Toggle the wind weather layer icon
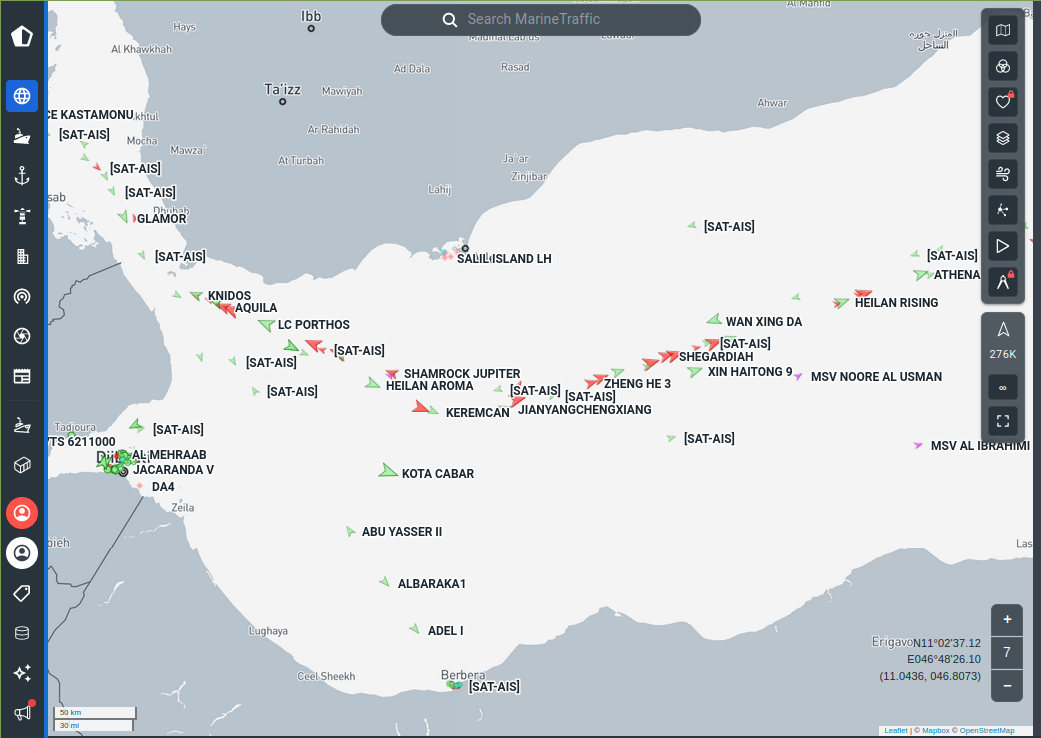This screenshot has width=1041, height=738. [1002, 174]
